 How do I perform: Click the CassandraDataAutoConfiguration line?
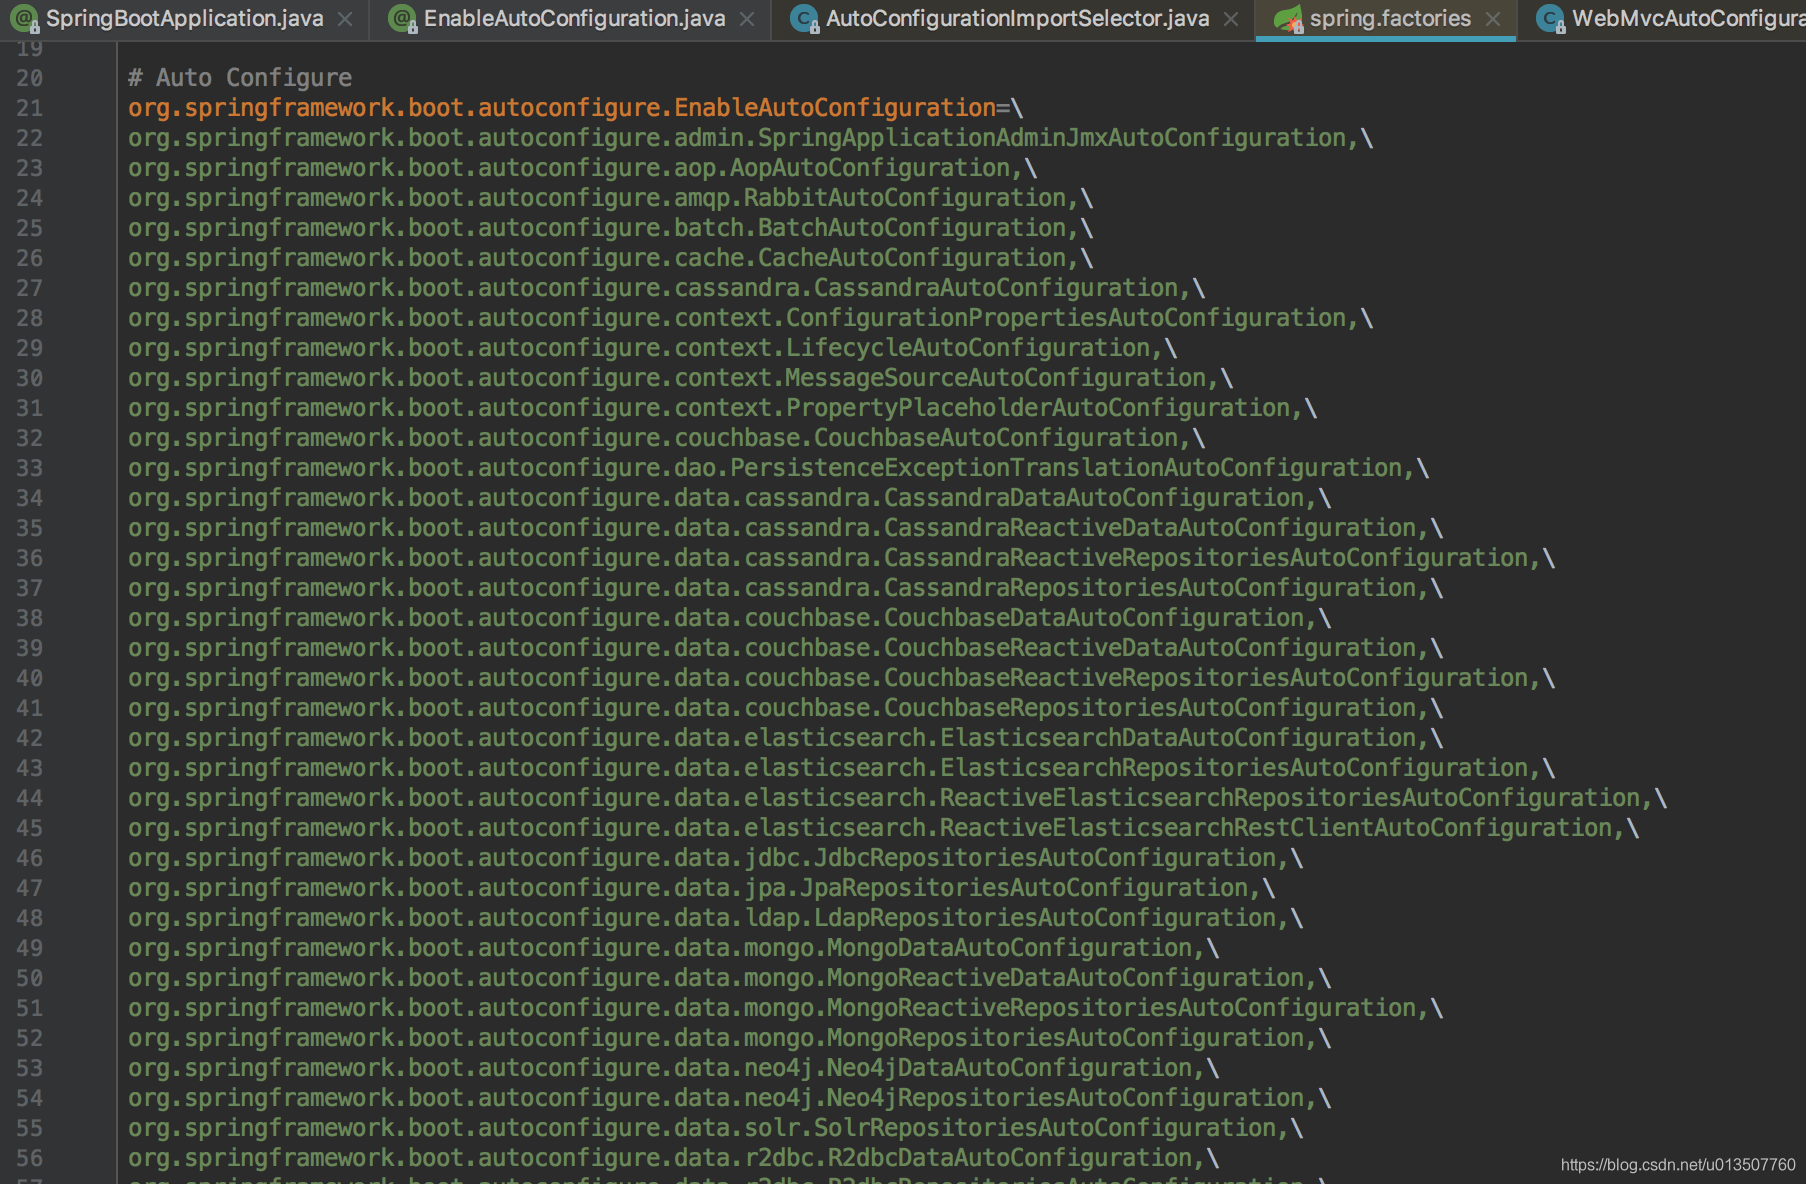(x=729, y=498)
